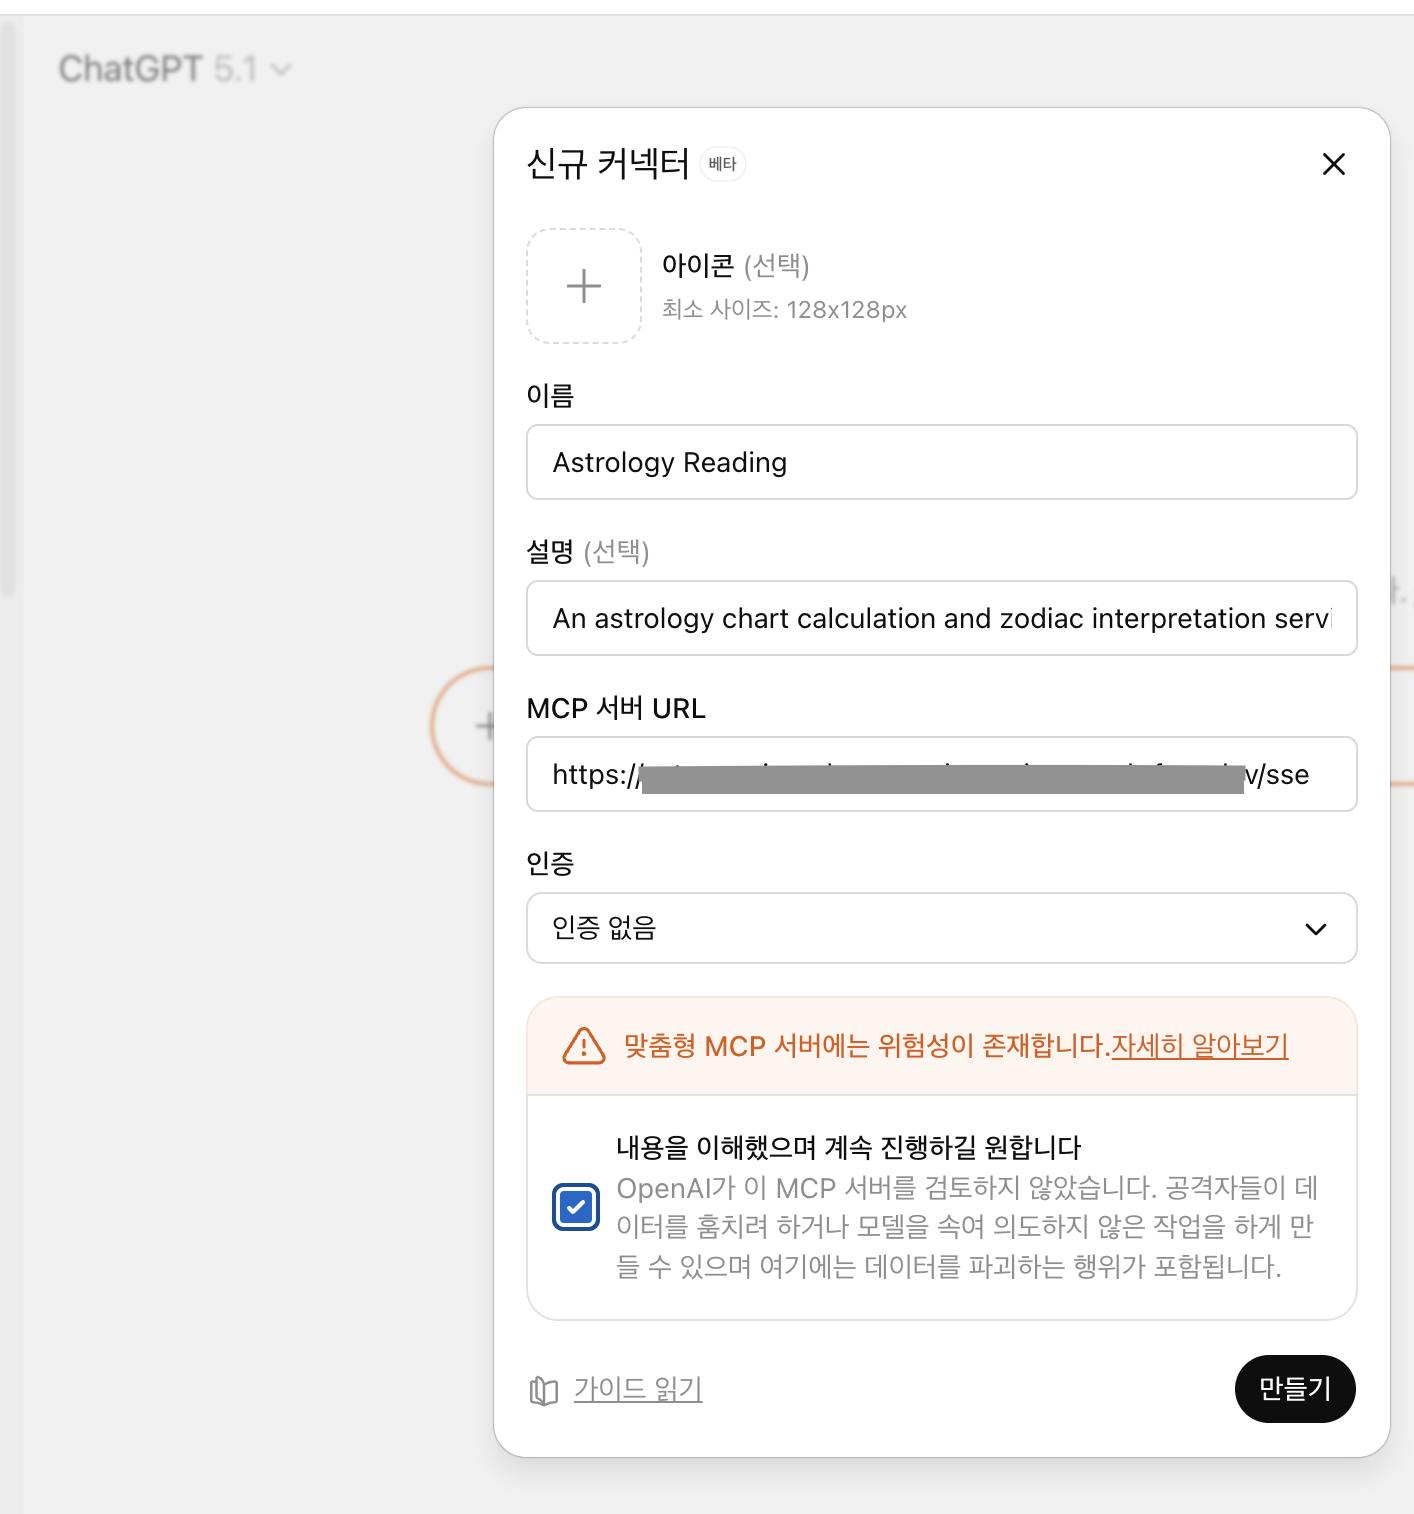This screenshot has width=1414, height=1514.
Task: Click the MCP 서버 URL input field
Action: [x=940, y=774]
